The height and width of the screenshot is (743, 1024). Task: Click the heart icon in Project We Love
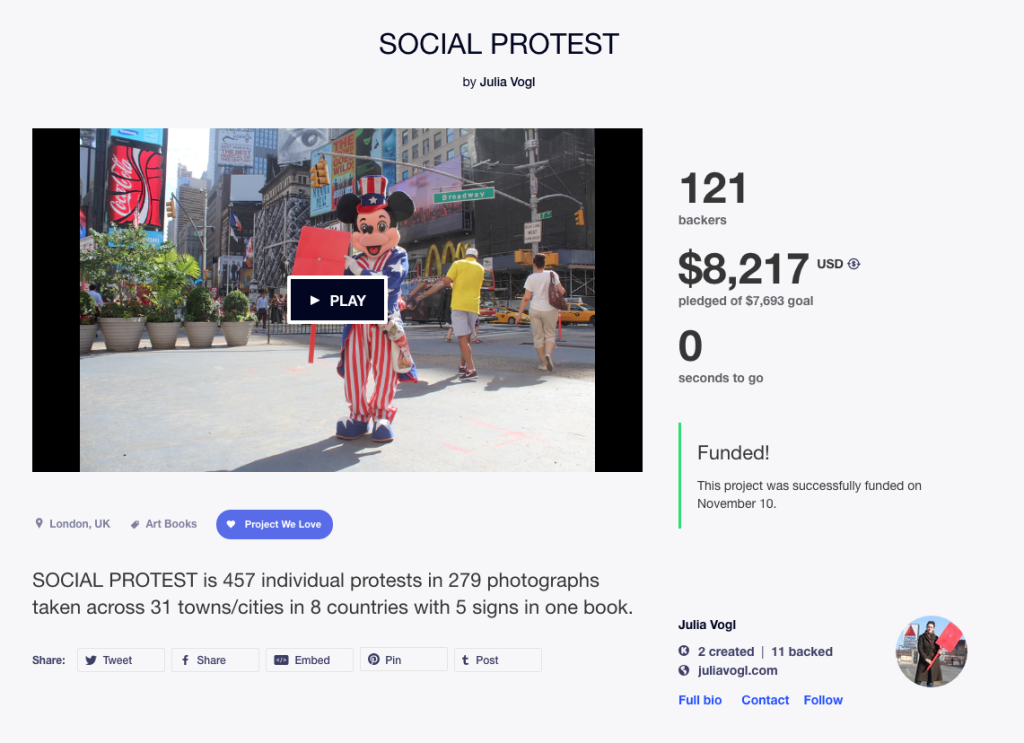[x=230, y=524]
